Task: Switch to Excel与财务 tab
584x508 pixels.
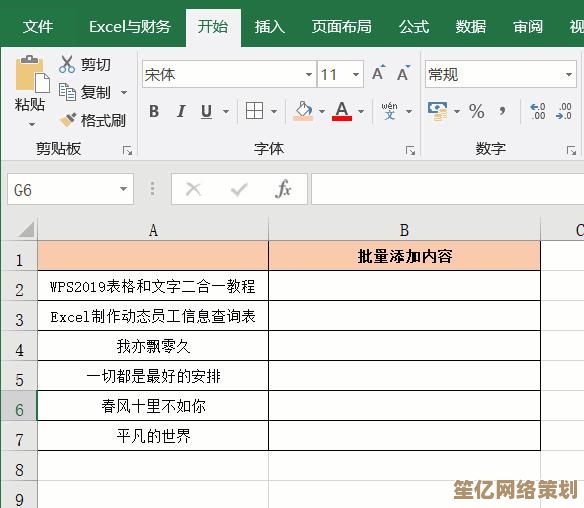Action: click(130, 26)
